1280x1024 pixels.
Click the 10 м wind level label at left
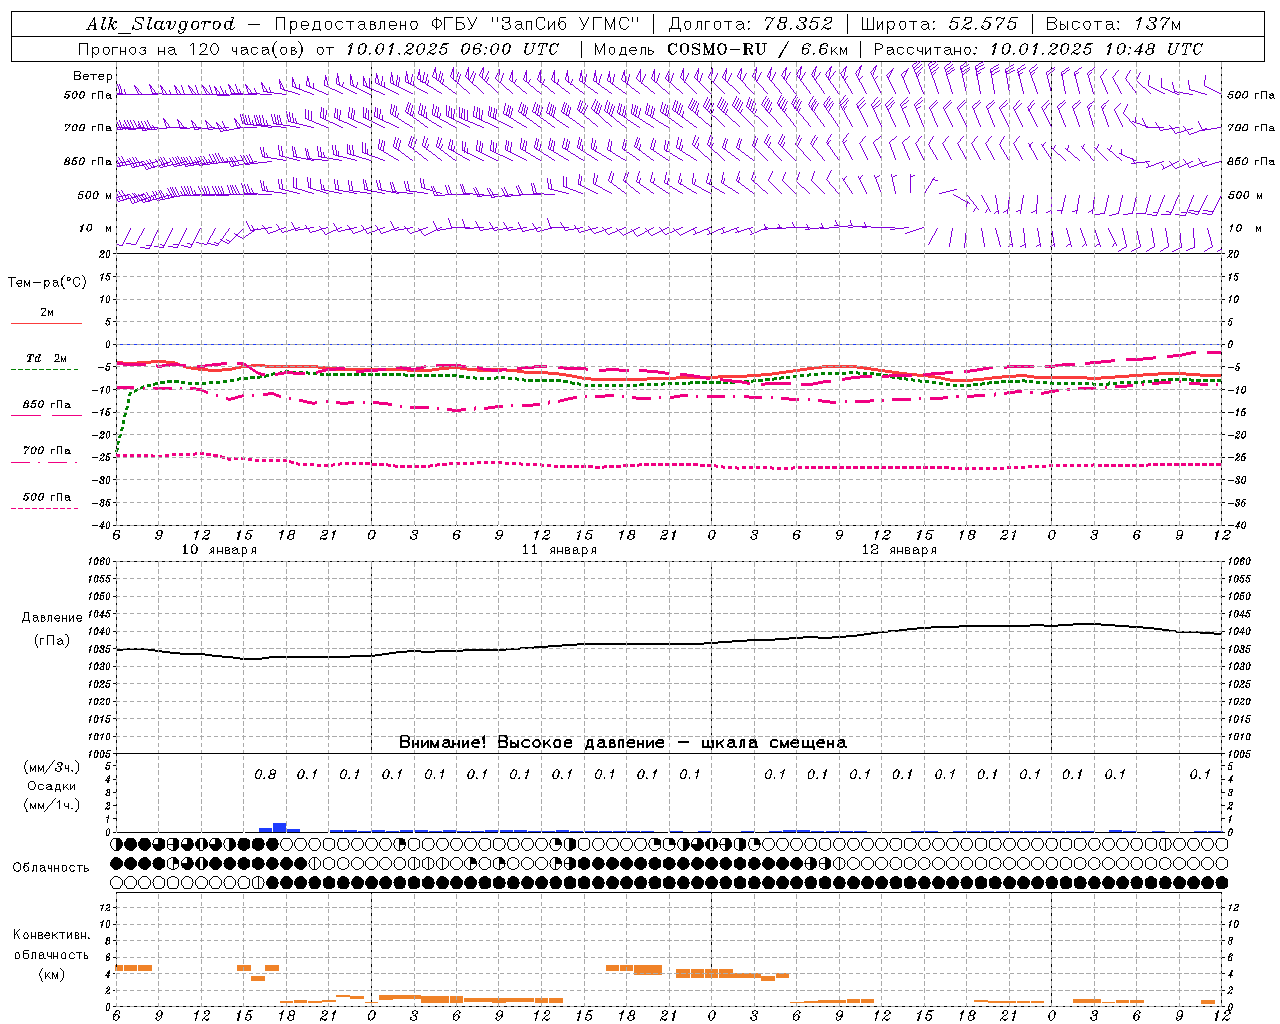95,229
